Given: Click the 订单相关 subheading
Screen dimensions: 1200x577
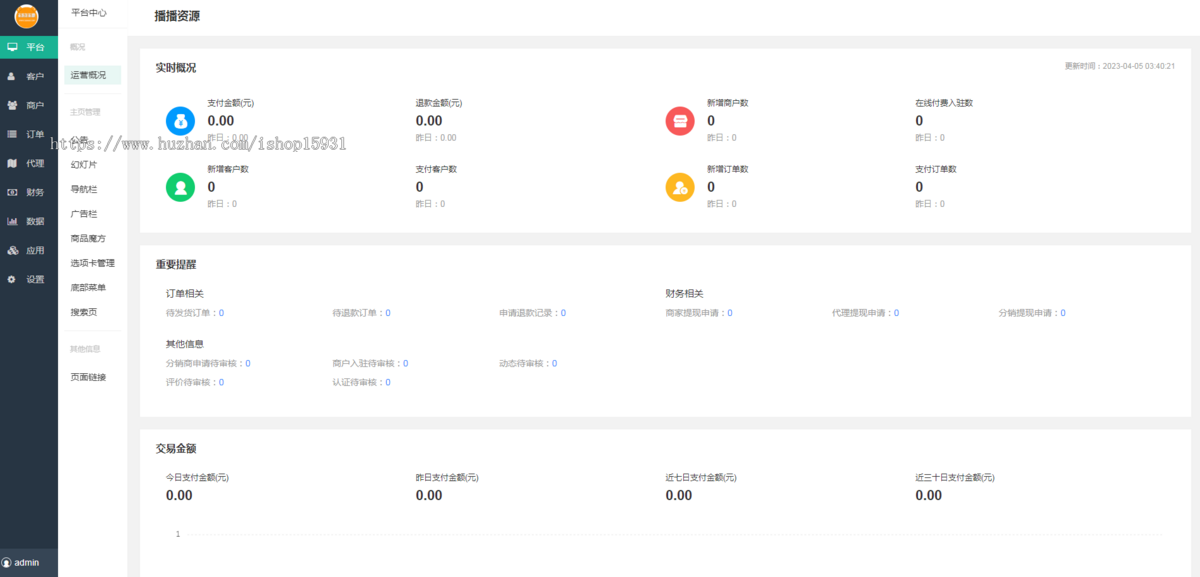Looking at the screenshot, I should pos(185,294).
